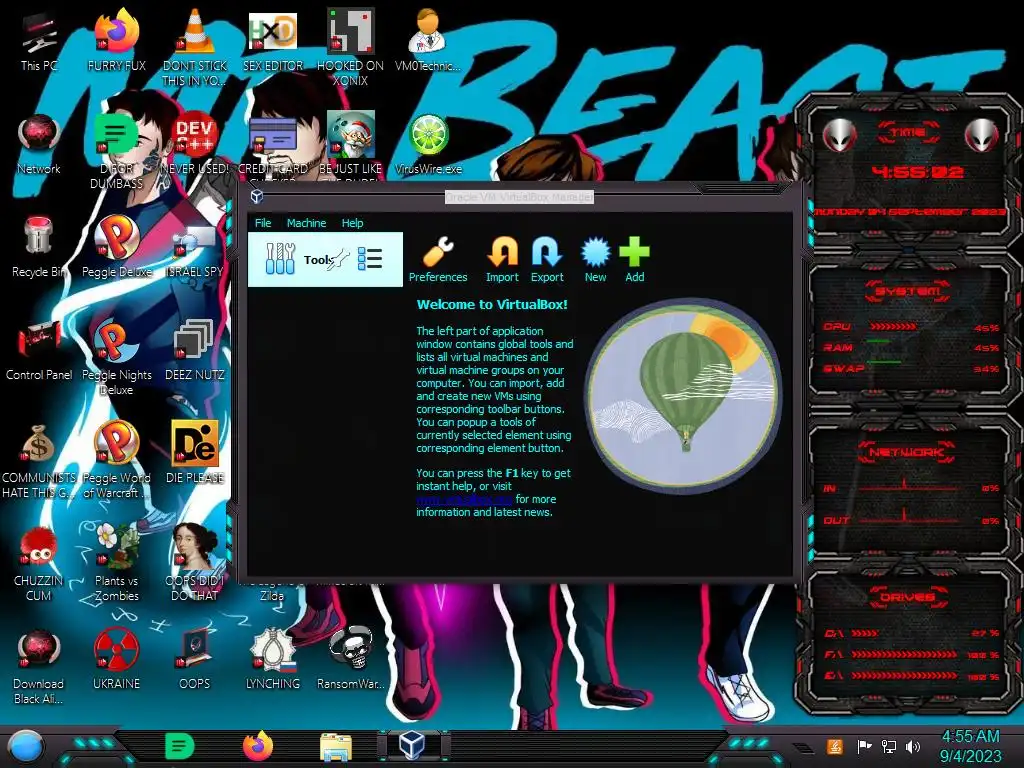This screenshot has height=768, width=1024.
Task: Launch Peggle Nights Deluxe shortcut
Action: coord(116,357)
